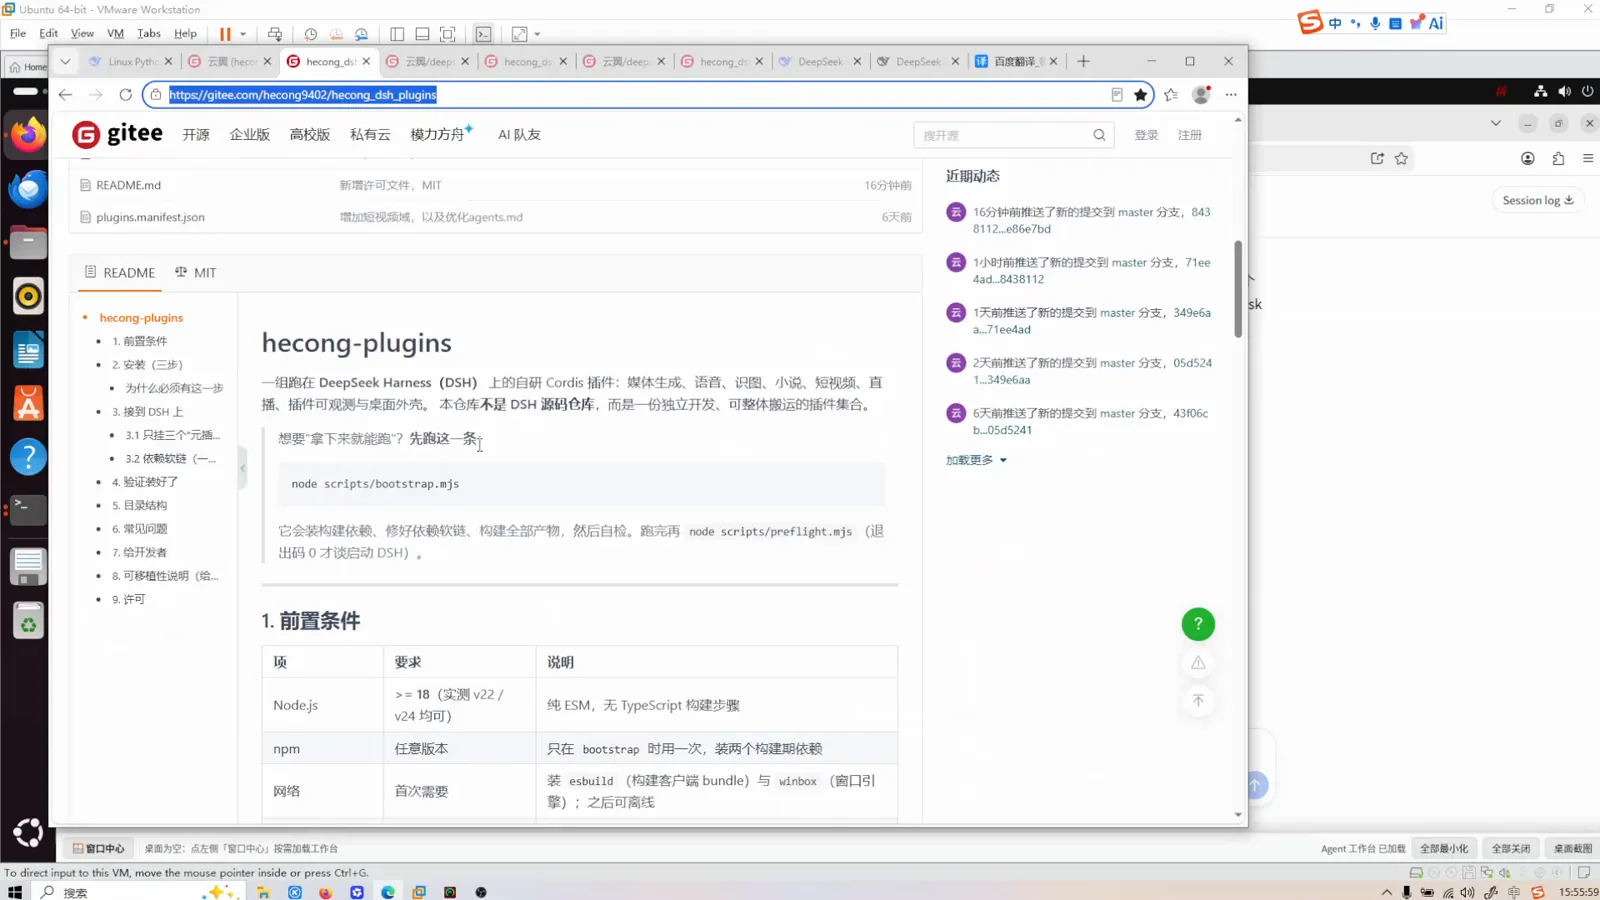1600x900 pixels.
Task: Open LibreOffice Writer in the dock
Action: 28,350
